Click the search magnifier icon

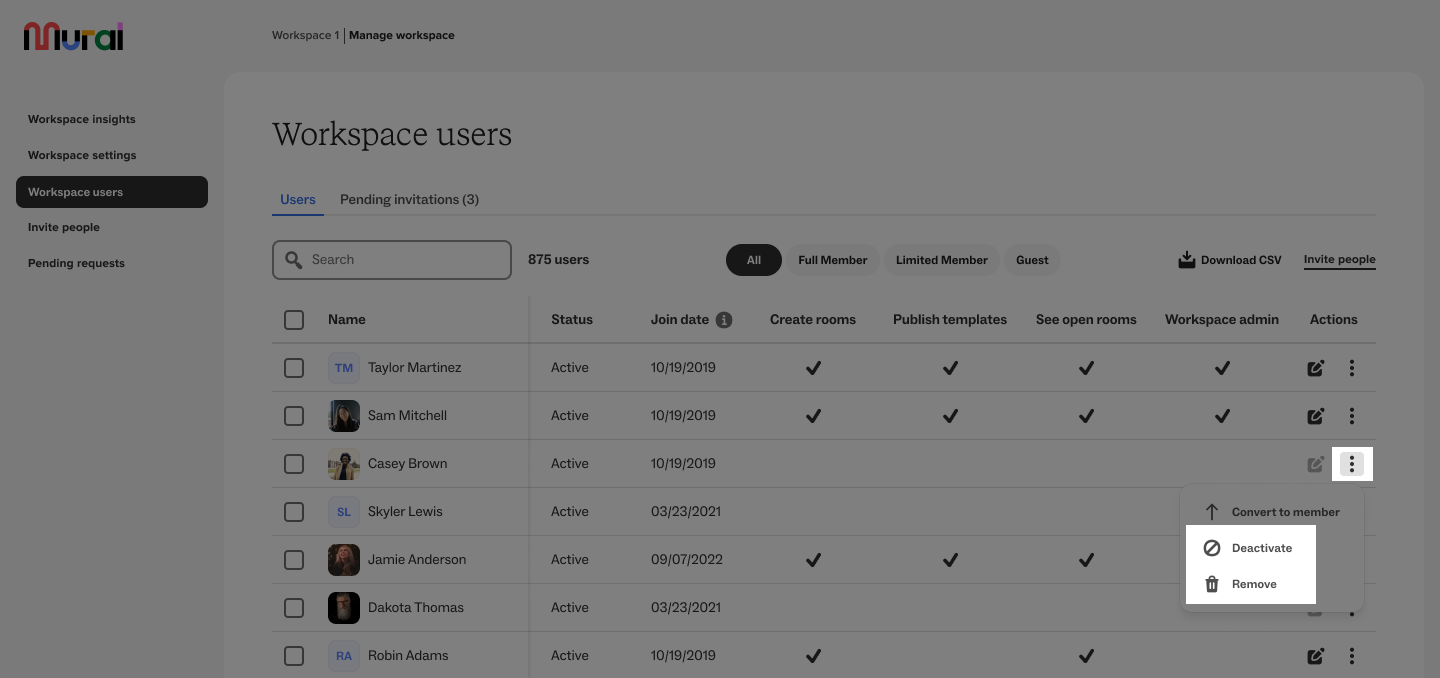tap(294, 259)
